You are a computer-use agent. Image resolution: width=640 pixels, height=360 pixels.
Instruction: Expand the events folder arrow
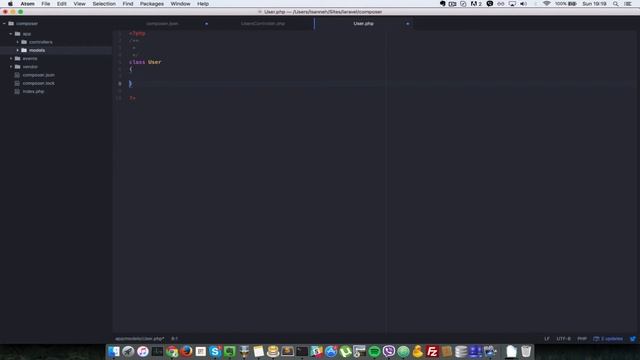pos(11,58)
